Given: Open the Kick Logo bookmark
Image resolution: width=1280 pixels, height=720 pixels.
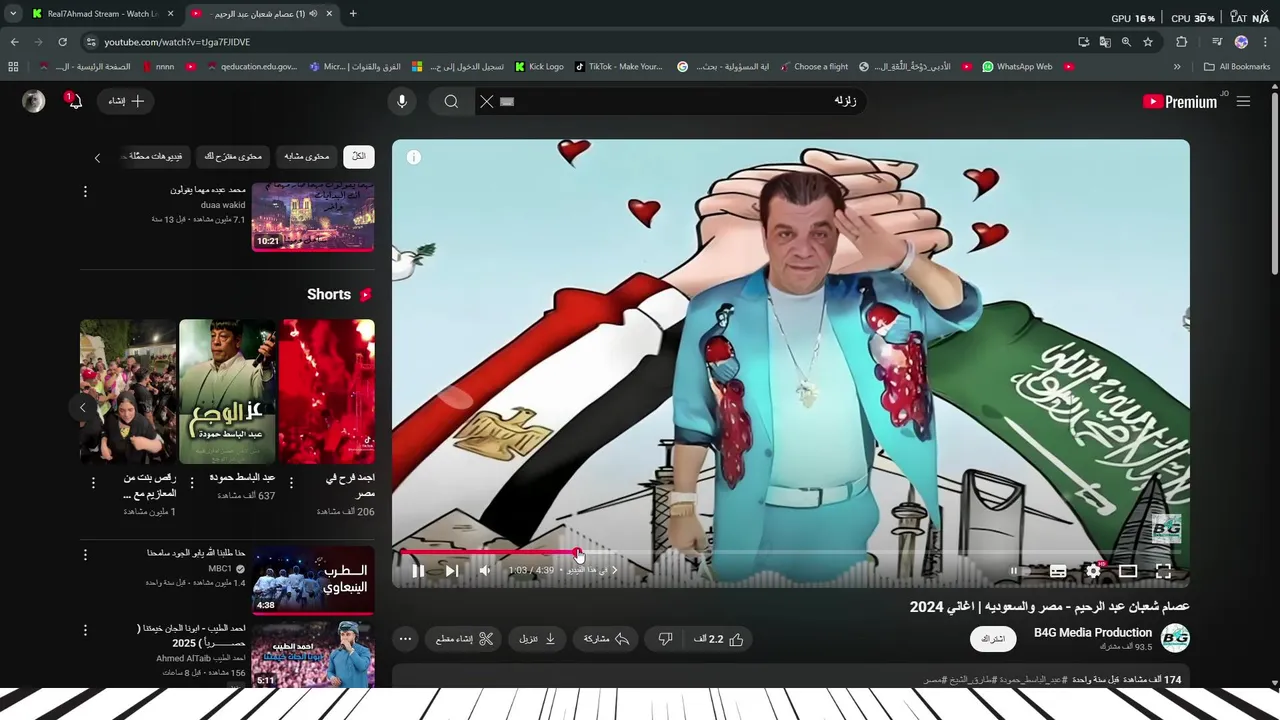Looking at the screenshot, I should 539,67.
